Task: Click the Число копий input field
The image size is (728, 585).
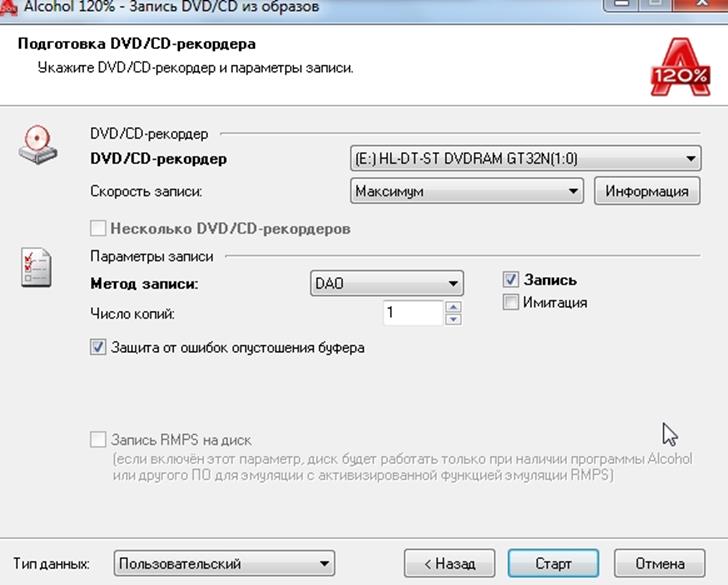Action: pyautogui.click(x=412, y=314)
